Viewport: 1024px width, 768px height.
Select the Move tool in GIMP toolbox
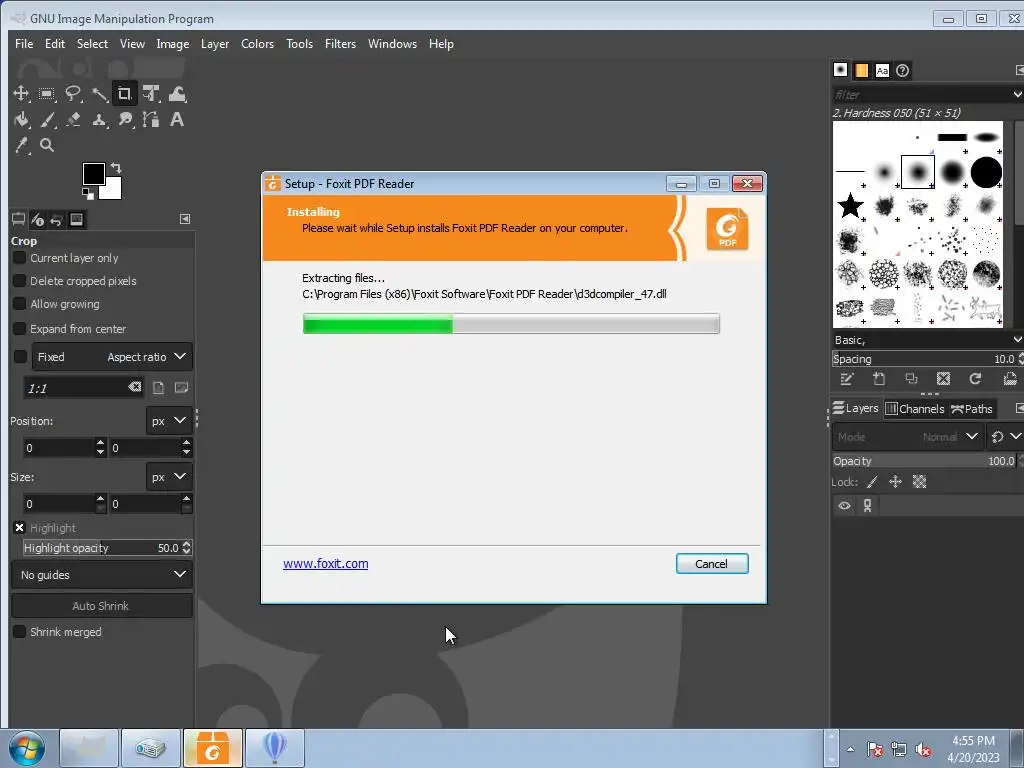click(21, 94)
